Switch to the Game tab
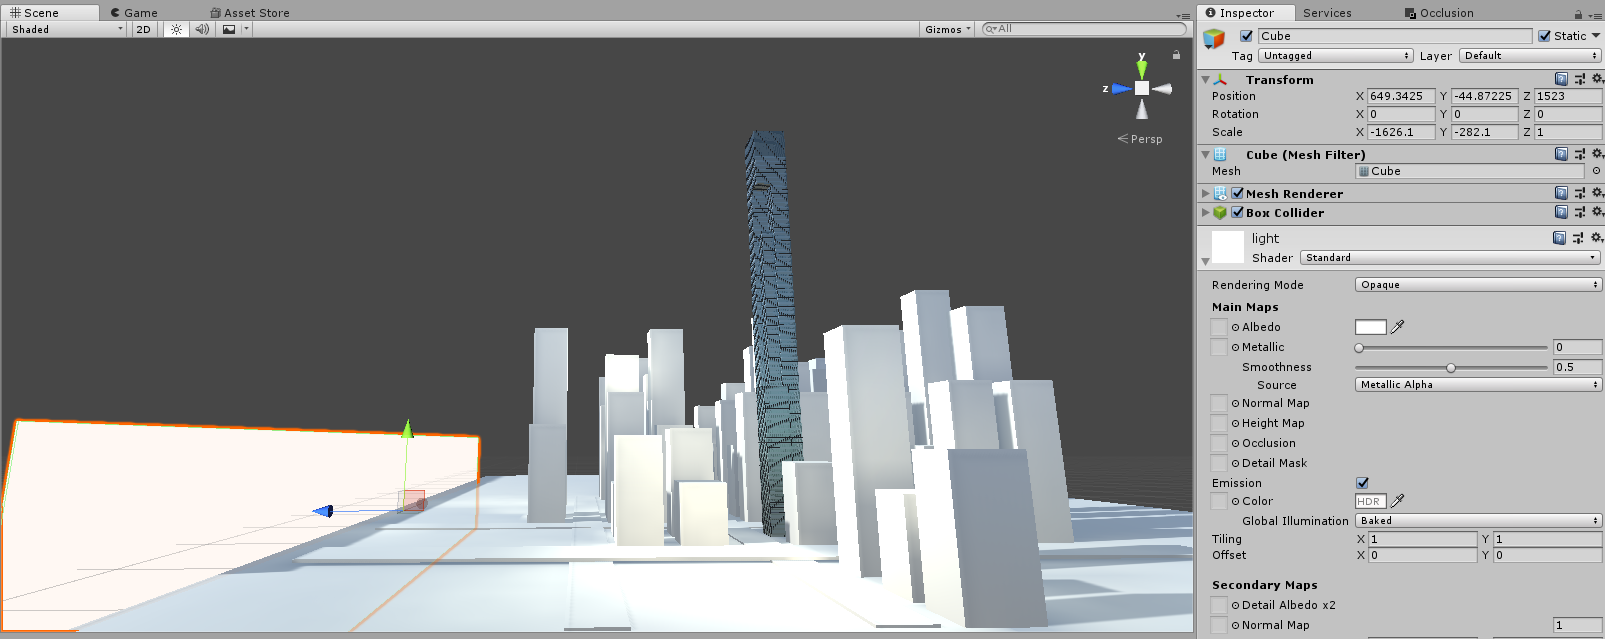The width and height of the screenshot is (1605, 639). 135,13
